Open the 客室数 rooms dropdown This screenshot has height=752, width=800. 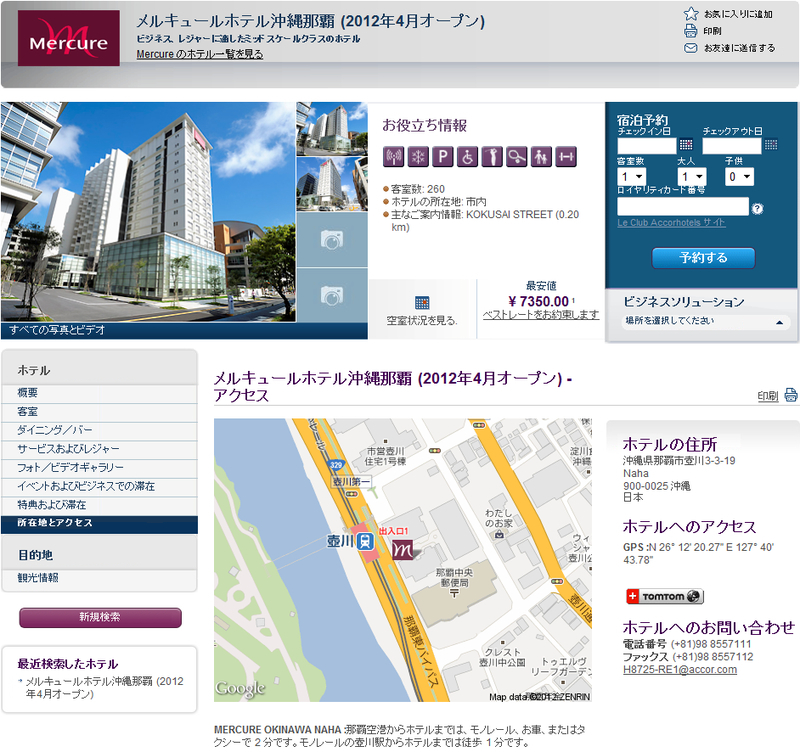click(632, 177)
